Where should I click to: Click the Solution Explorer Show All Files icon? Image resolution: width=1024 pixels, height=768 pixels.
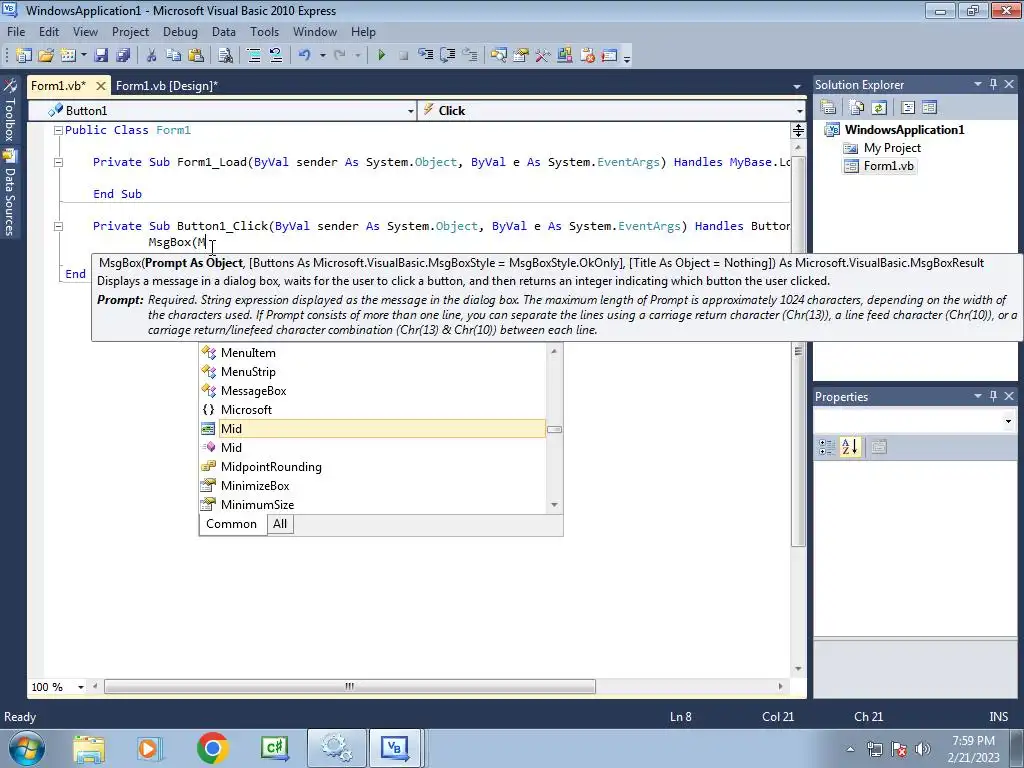pos(856,108)
